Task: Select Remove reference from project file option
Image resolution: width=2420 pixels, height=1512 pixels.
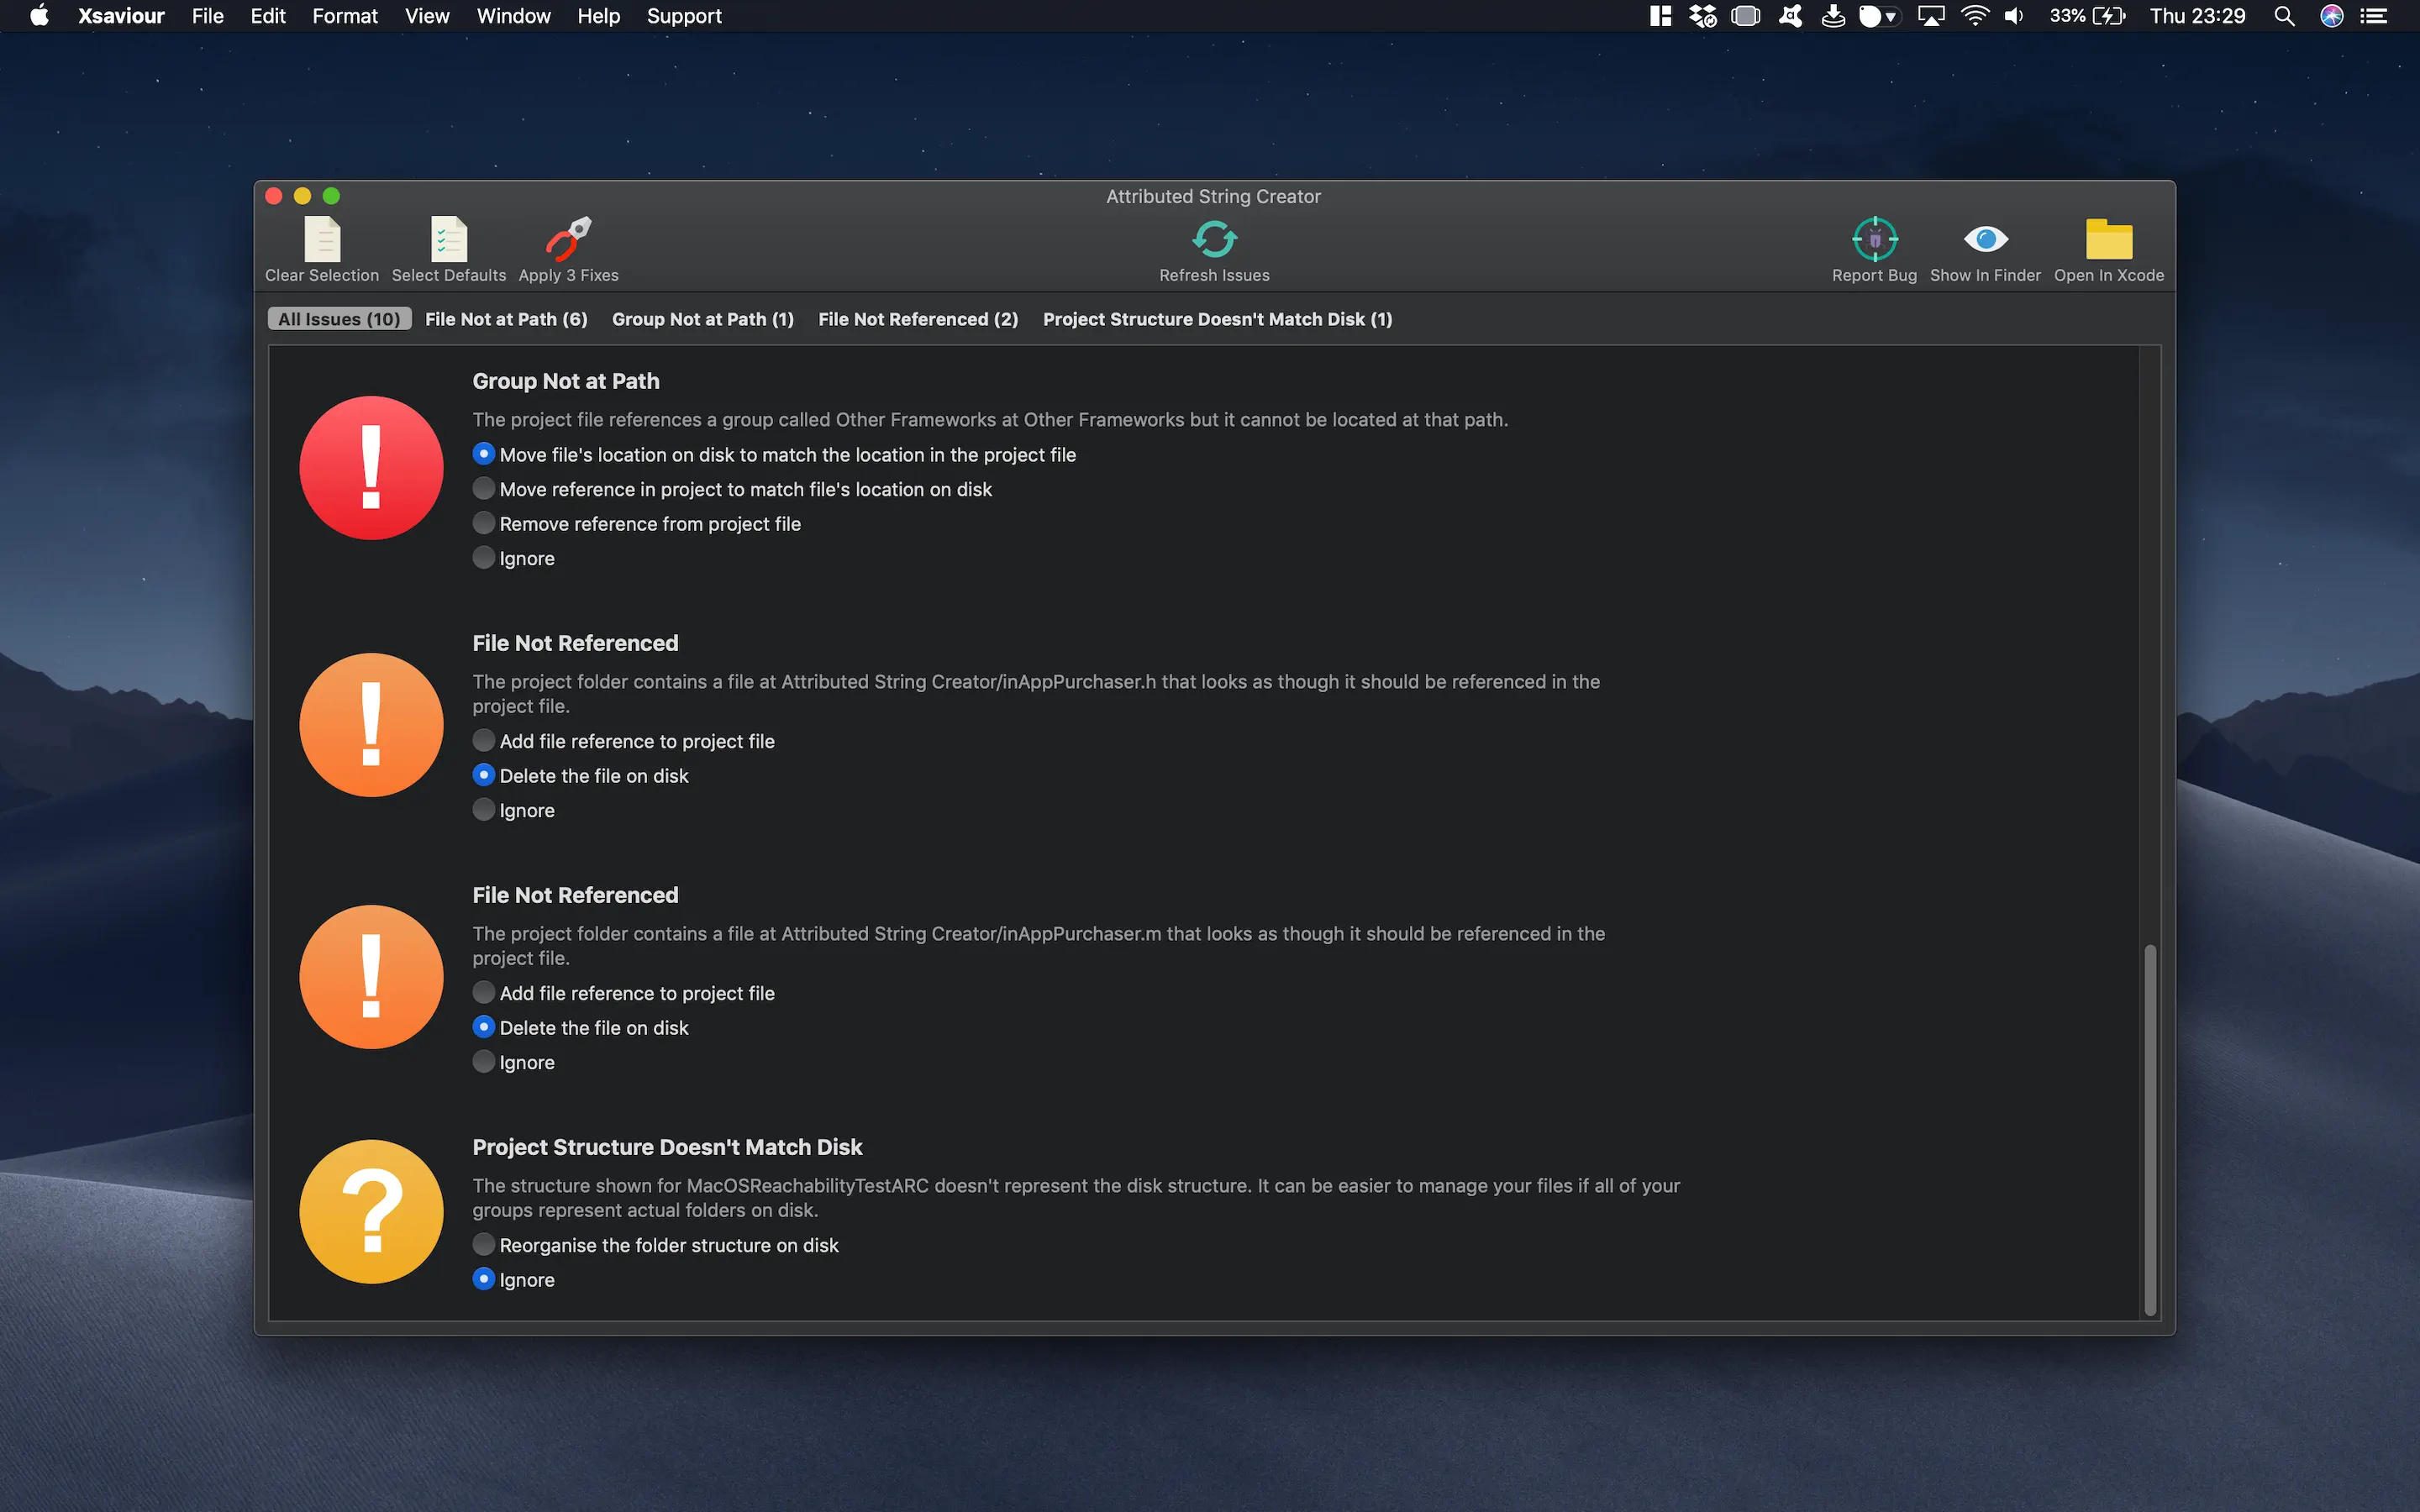Action: tap(484, 524)
